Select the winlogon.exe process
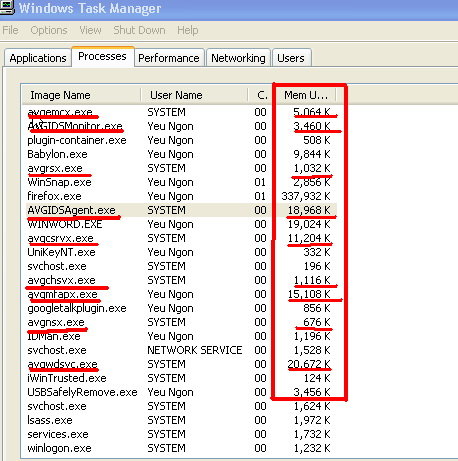The width and height of the screenshot is (458, 461). [x=180, y=448]
